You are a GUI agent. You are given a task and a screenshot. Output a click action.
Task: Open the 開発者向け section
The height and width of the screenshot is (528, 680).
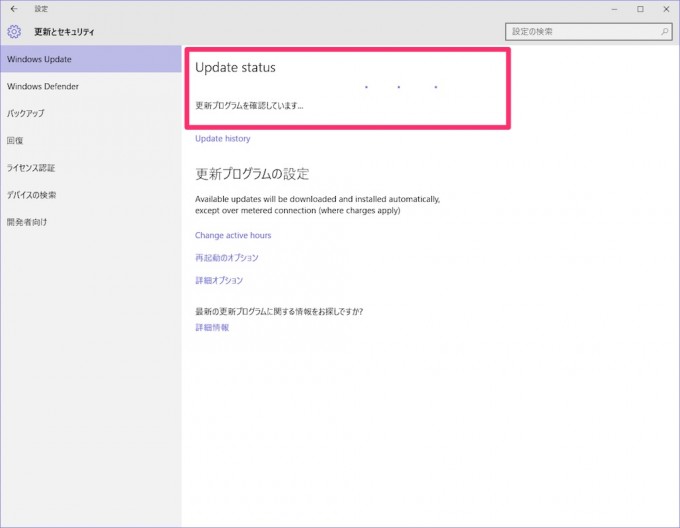(91, 222)
